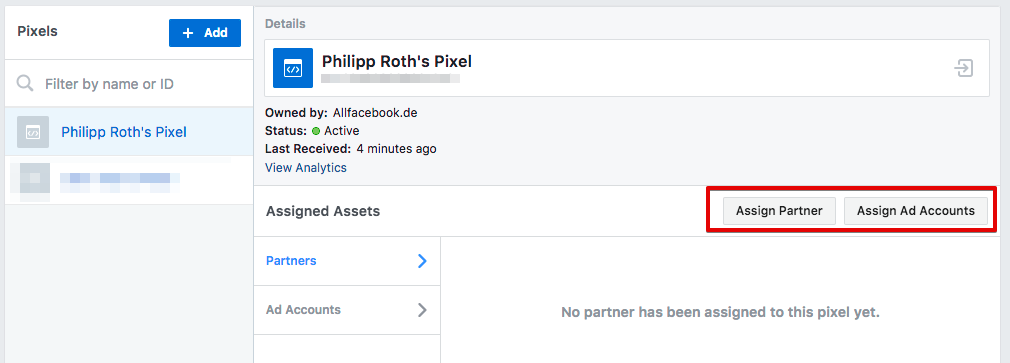Click the green Active status dot
Screen dimensions: 1010x363
tap(316, 131)
